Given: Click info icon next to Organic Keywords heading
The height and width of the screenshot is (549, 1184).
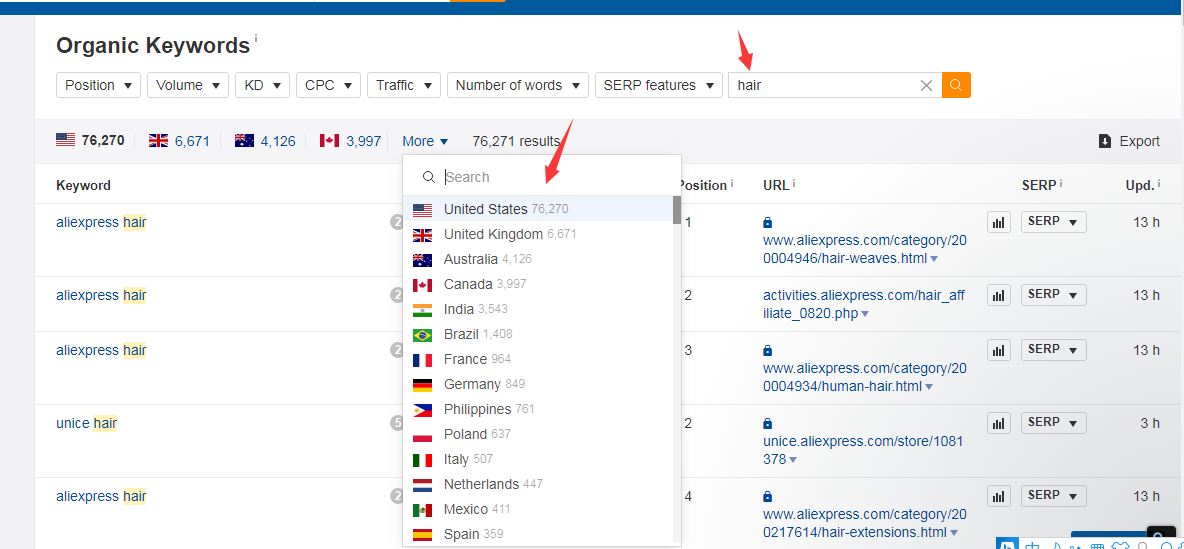Looking at the screenshot, I should click(255, 39).
